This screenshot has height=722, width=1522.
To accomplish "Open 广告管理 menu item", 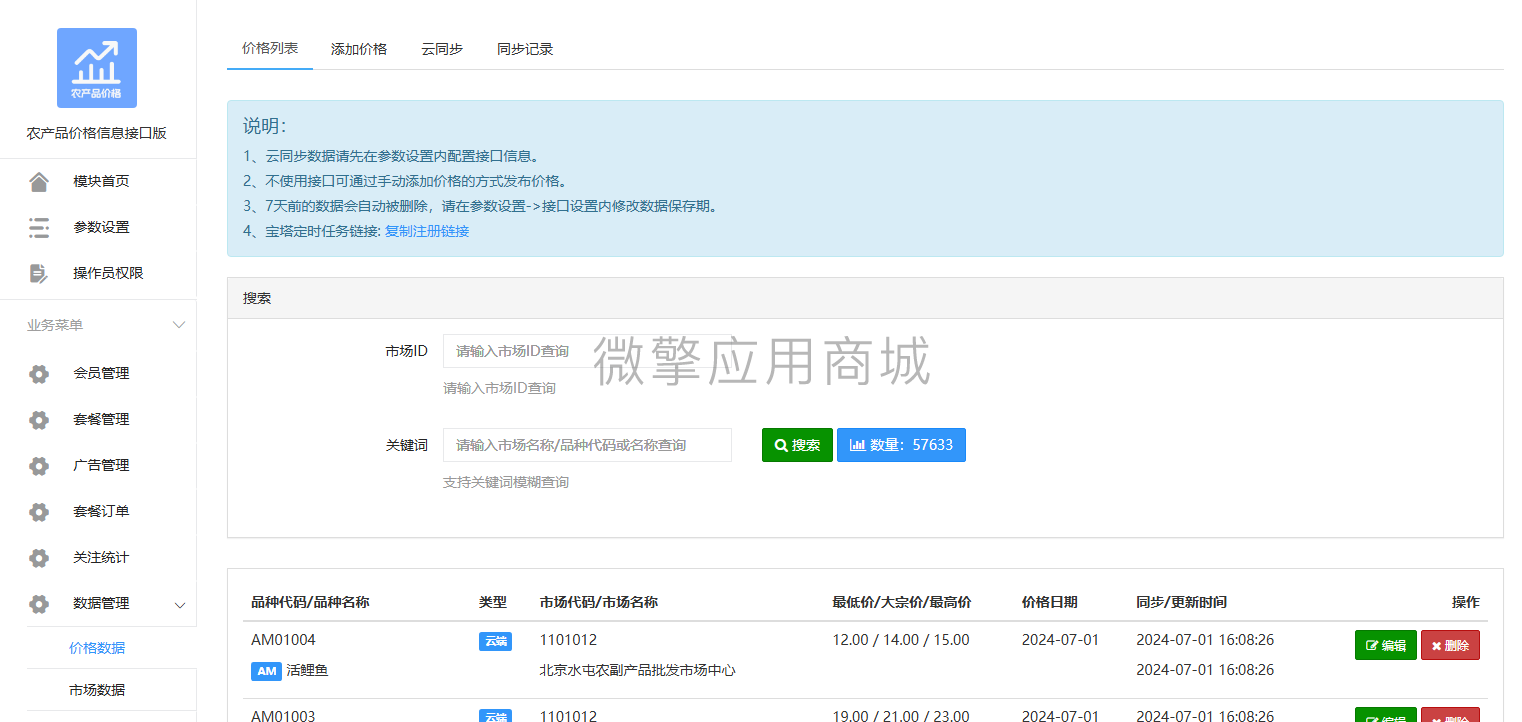I will pyautogui.click(x=101, y=465).
